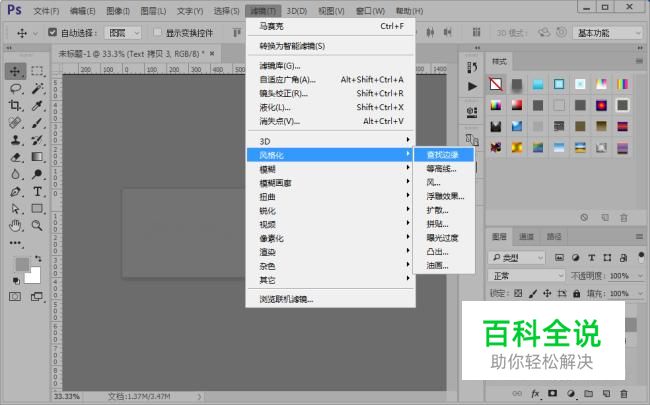Screen dimensions: 650x405
Task: Open the 基本功能 workspace dropdown
Action: pyautogui.click(x=608, y=33)
